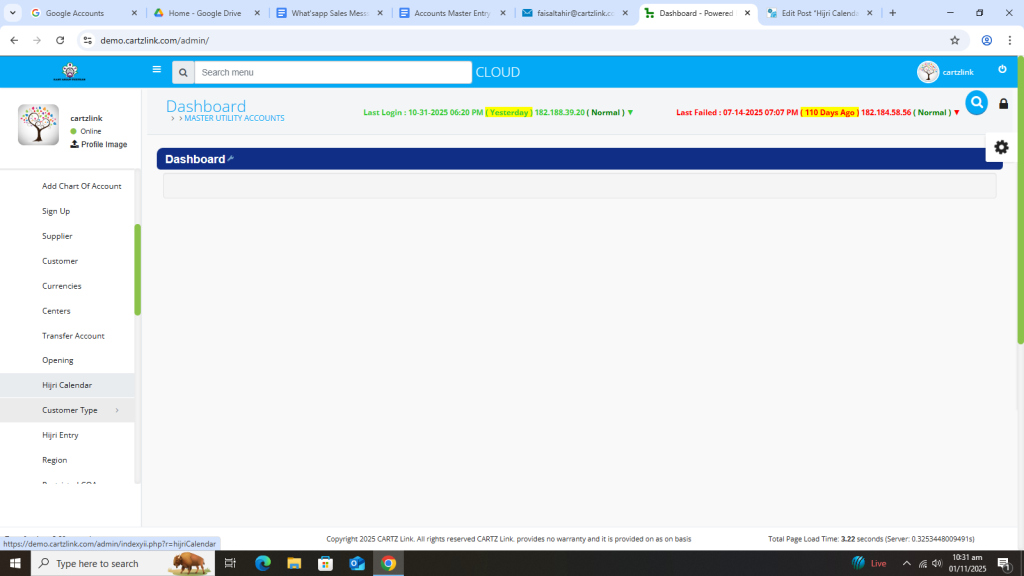Open Hijri Calendar in sidebar menu
This screenshot has height=576, width=1024.
(x=67, y=385)
